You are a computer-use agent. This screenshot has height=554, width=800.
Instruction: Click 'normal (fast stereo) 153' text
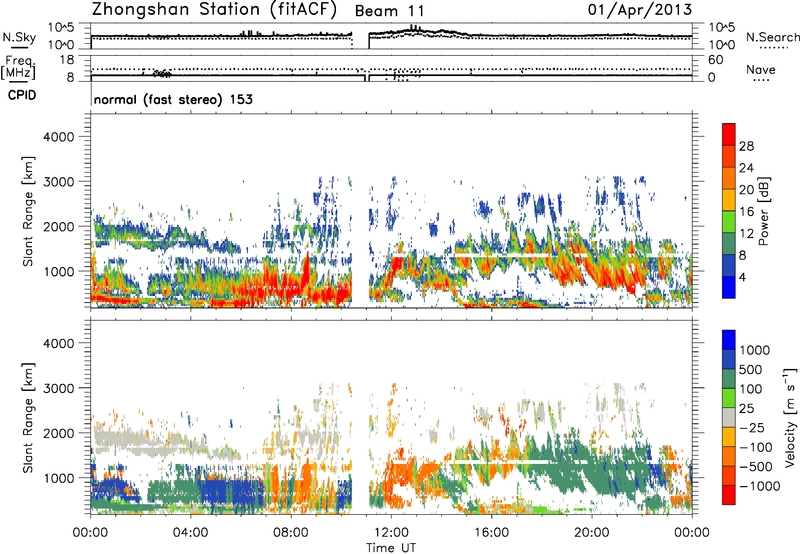click(x=173, y=99)
